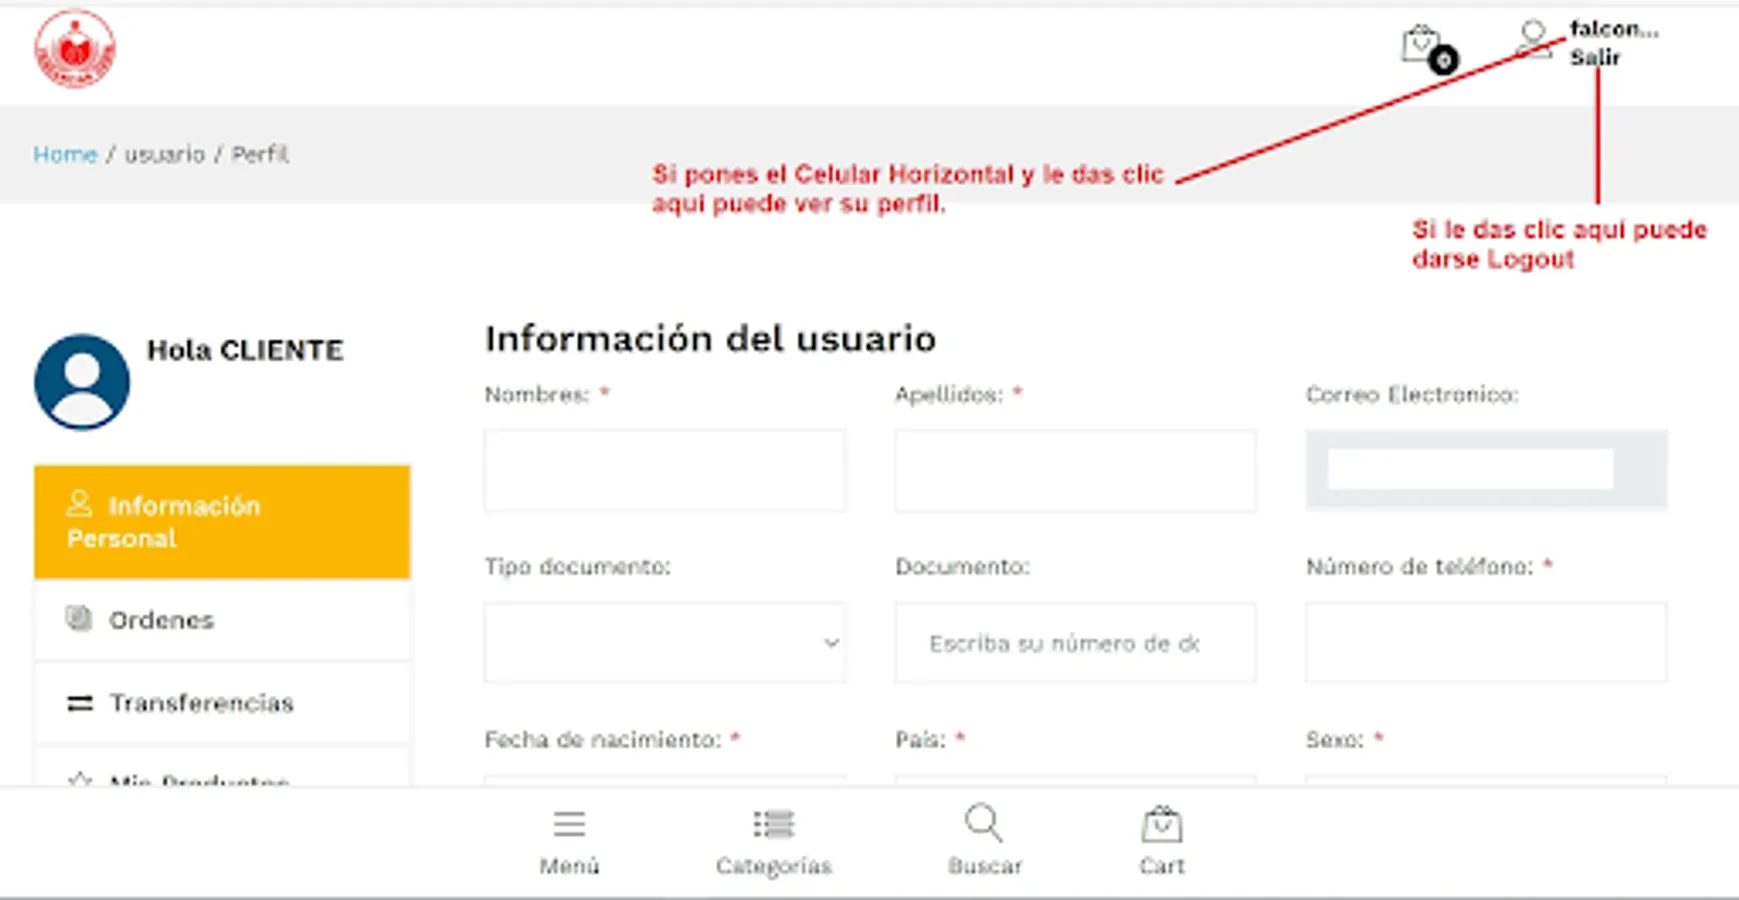Click the Documento number input box
The image size is (1739, 900).
click(x=1074, y=643)
